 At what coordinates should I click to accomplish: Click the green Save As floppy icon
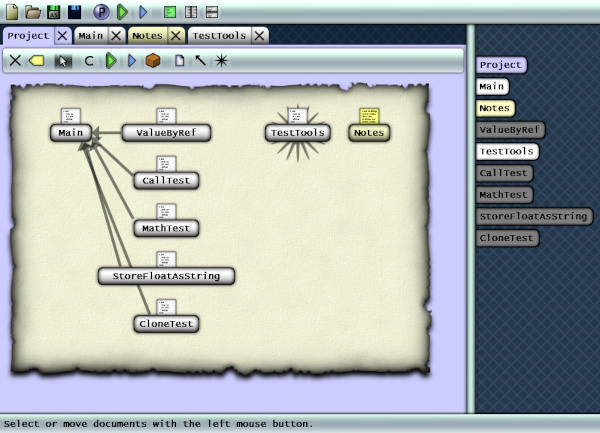(x=54, y=12)
